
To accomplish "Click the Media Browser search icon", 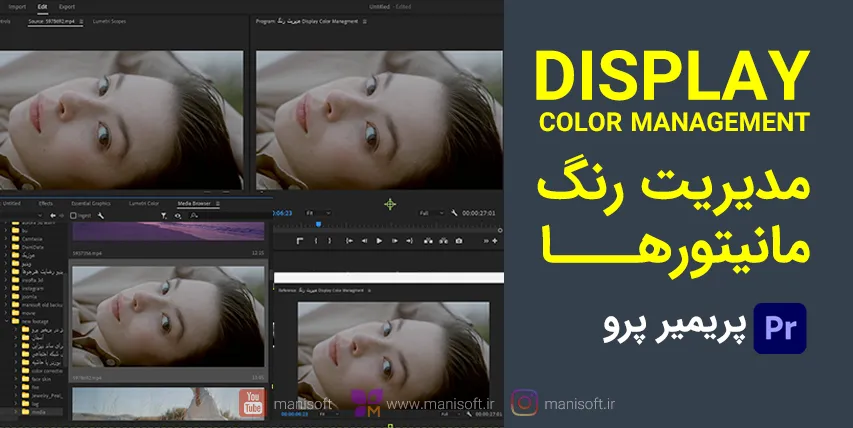I will tap(193, 216).
